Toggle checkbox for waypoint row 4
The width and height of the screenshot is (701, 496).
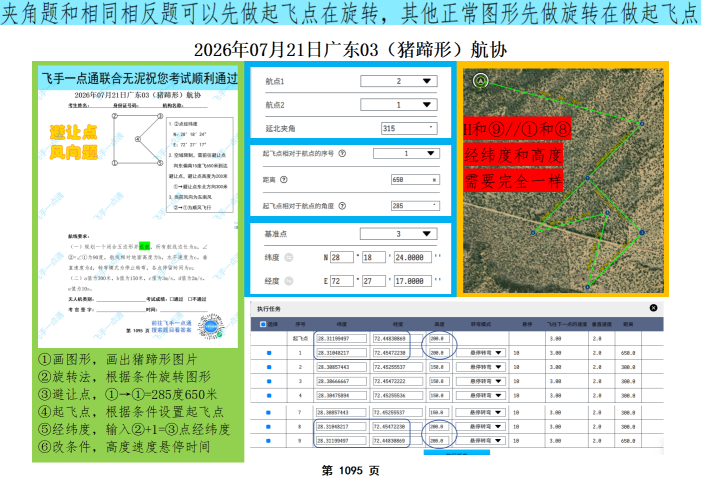[x=269, y=396]
